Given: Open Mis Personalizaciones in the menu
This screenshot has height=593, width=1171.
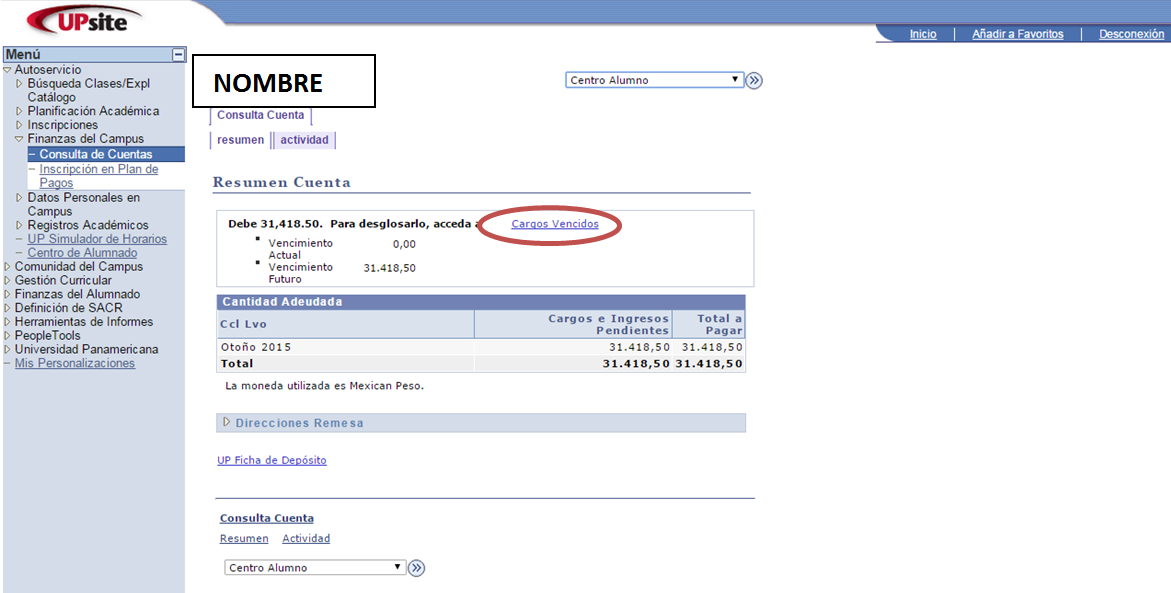Looking at the screenshot, I should click(x=74, y=363).
